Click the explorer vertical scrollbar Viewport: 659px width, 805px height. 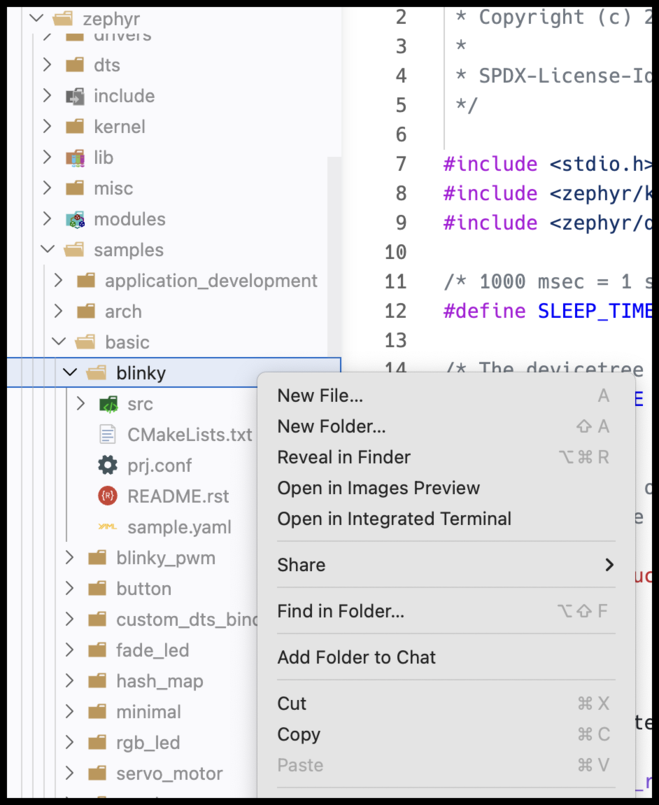(334, 257)
